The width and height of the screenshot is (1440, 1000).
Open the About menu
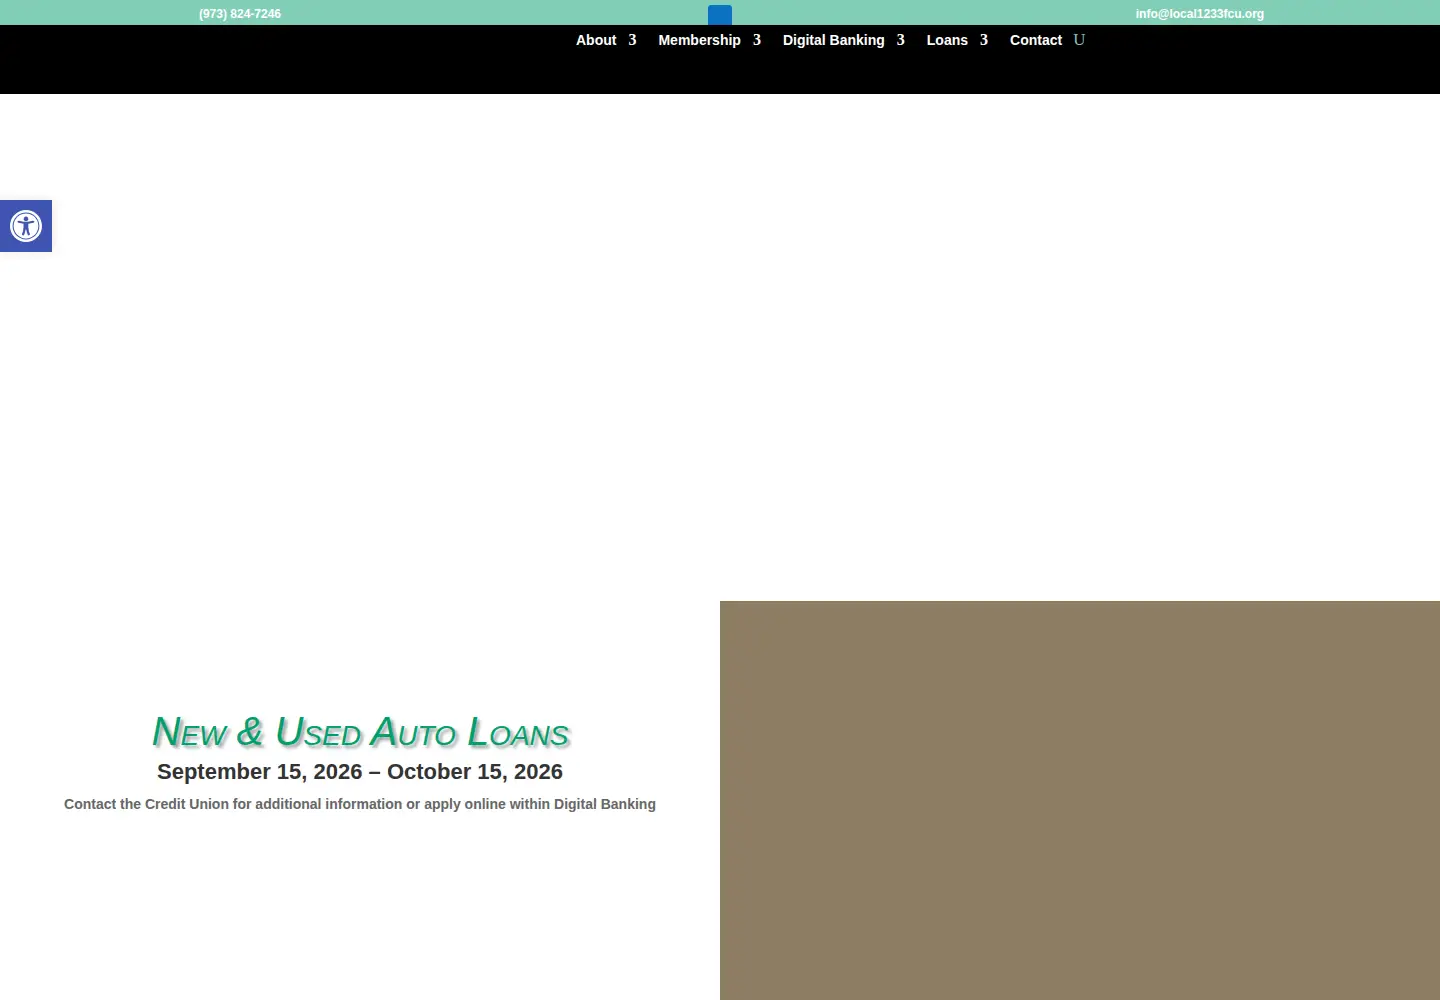(x=596, y=40)
